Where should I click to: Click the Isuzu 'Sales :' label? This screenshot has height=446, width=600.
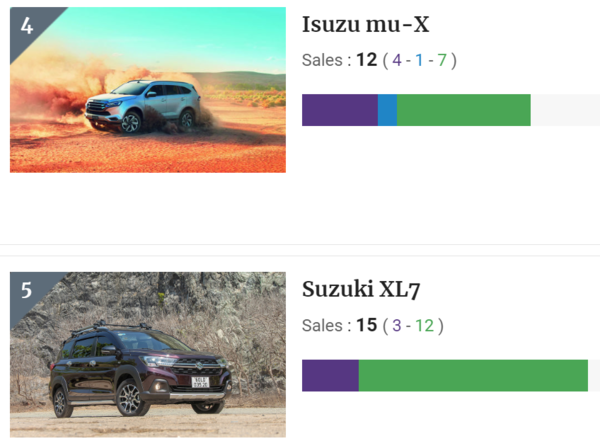click(326, 60)
